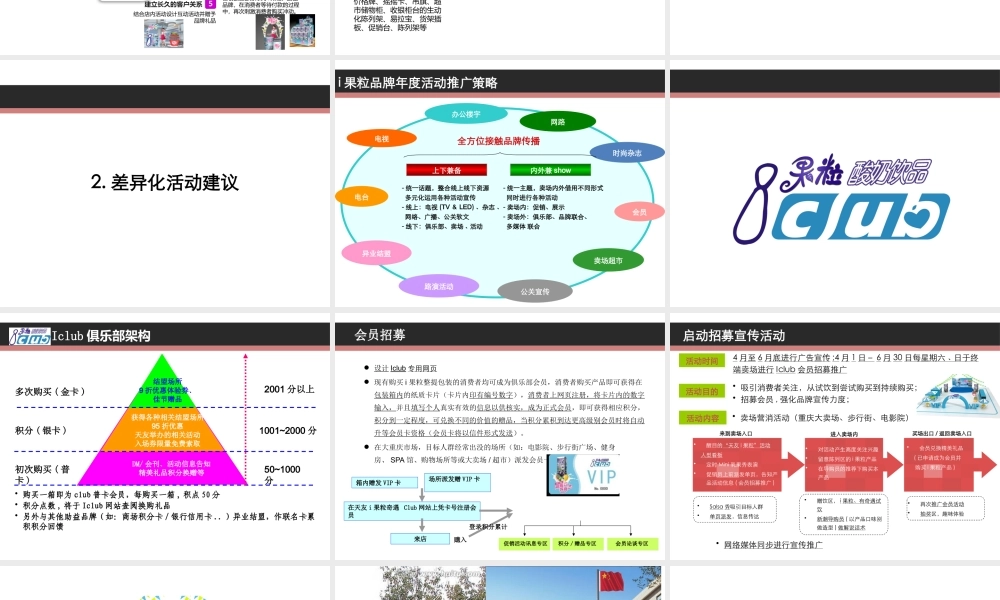
Task: Click the '全方位接触品牌传播' red heading
Action: tap(498, 141)
